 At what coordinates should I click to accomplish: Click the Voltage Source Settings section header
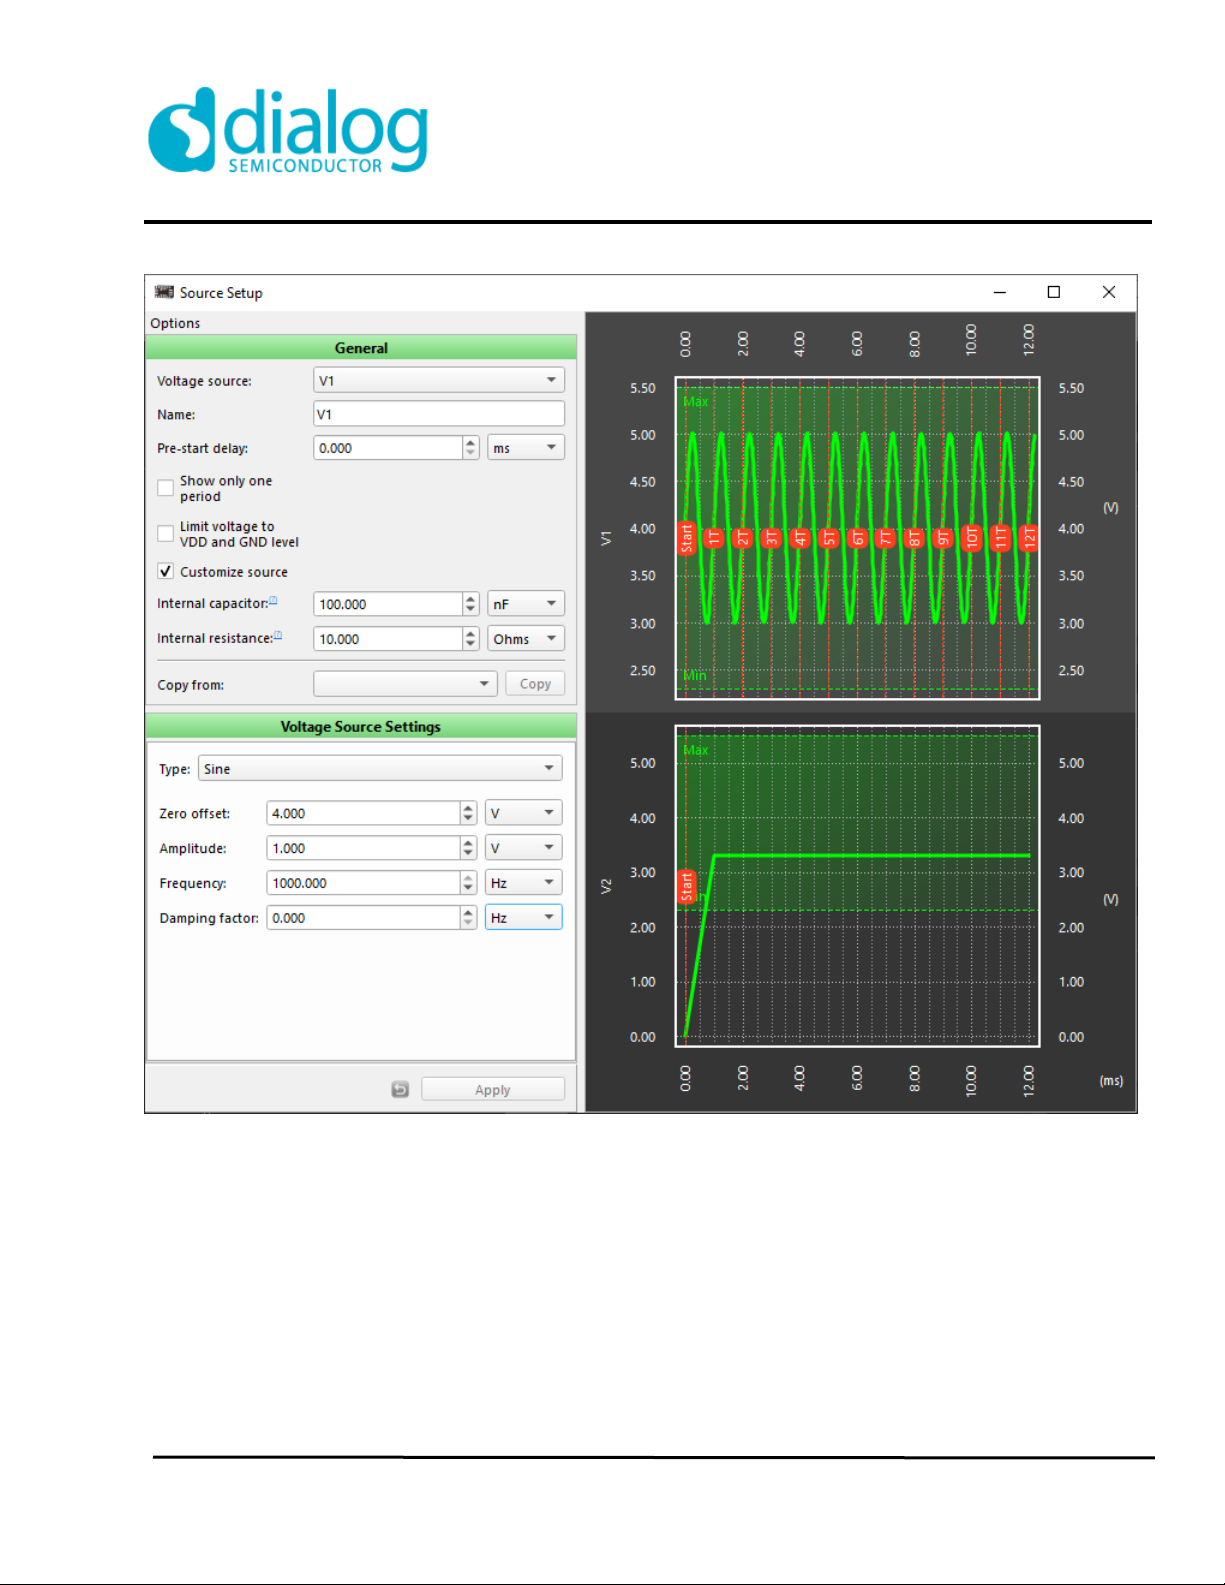[361, 726]
